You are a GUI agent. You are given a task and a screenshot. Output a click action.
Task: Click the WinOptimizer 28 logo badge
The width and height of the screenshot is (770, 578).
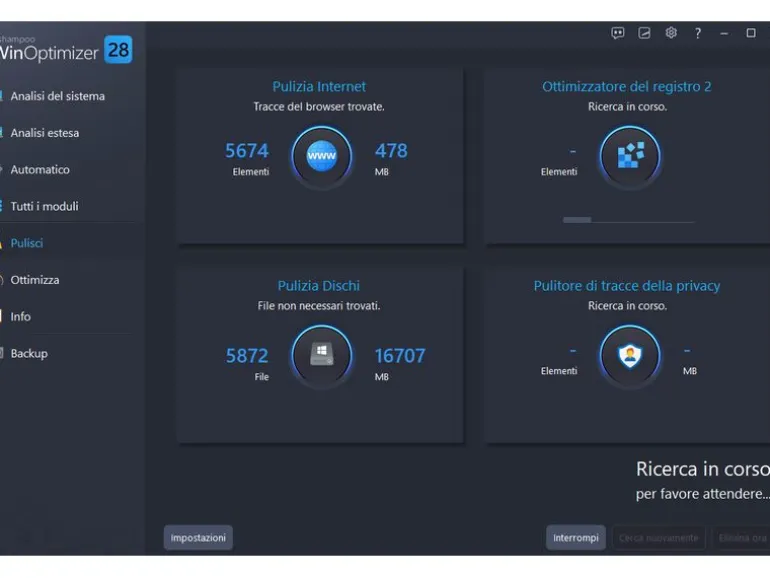point(118,50)
